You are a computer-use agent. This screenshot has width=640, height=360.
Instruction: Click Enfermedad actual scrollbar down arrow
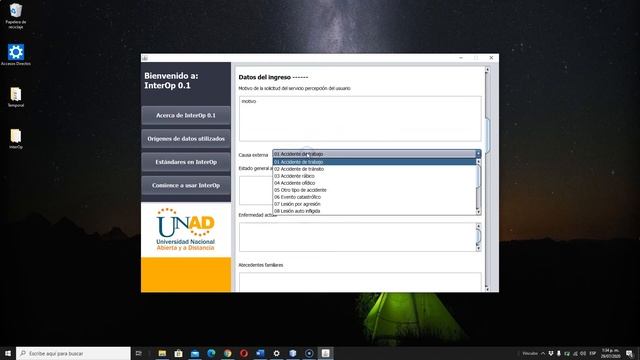click(x=478, y=248)
